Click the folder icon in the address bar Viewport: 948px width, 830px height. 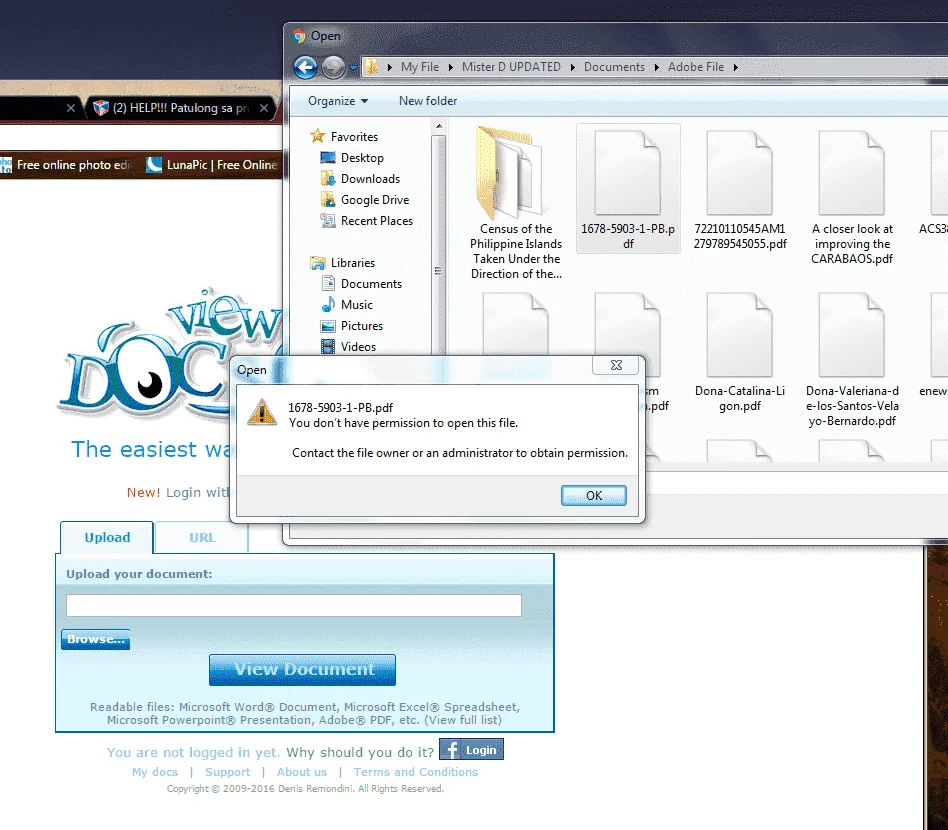(x=372, y=66)
